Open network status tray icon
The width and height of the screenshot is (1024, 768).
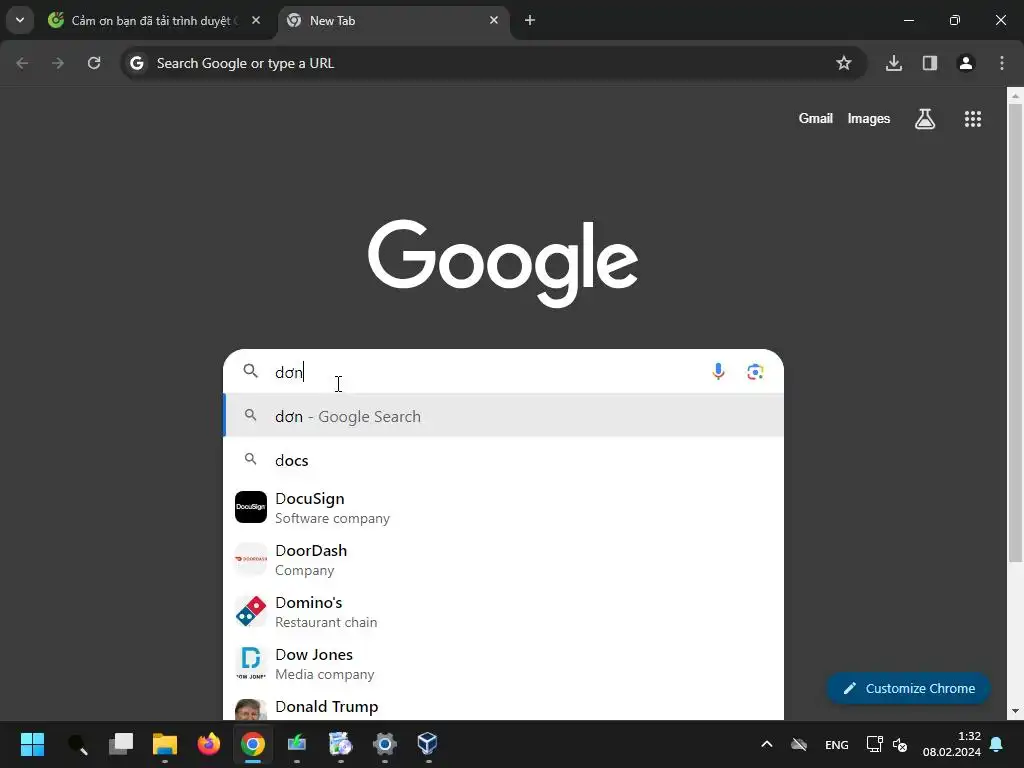[874, 744]
